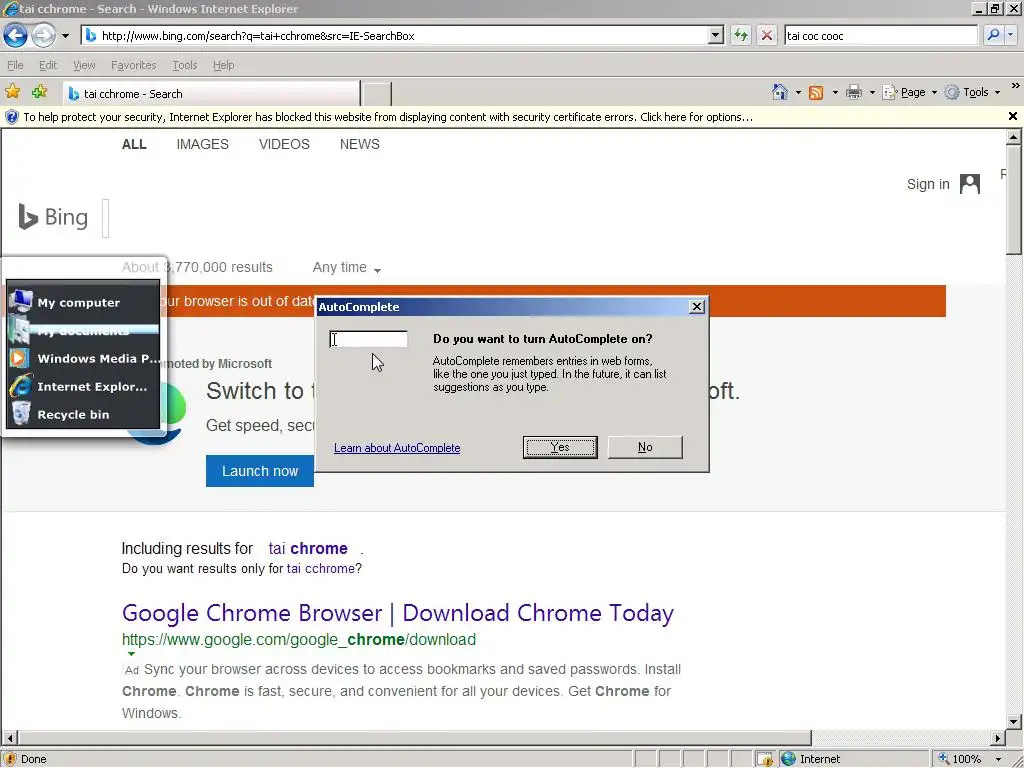Click vertical scrollbar down arrow
The image size is (1024, 768).
coord(1014,722)
